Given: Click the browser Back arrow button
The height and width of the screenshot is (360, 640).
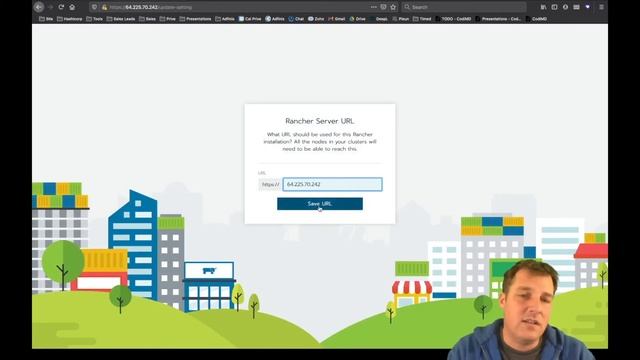Looking at the screenshot, I should point(39,7).
